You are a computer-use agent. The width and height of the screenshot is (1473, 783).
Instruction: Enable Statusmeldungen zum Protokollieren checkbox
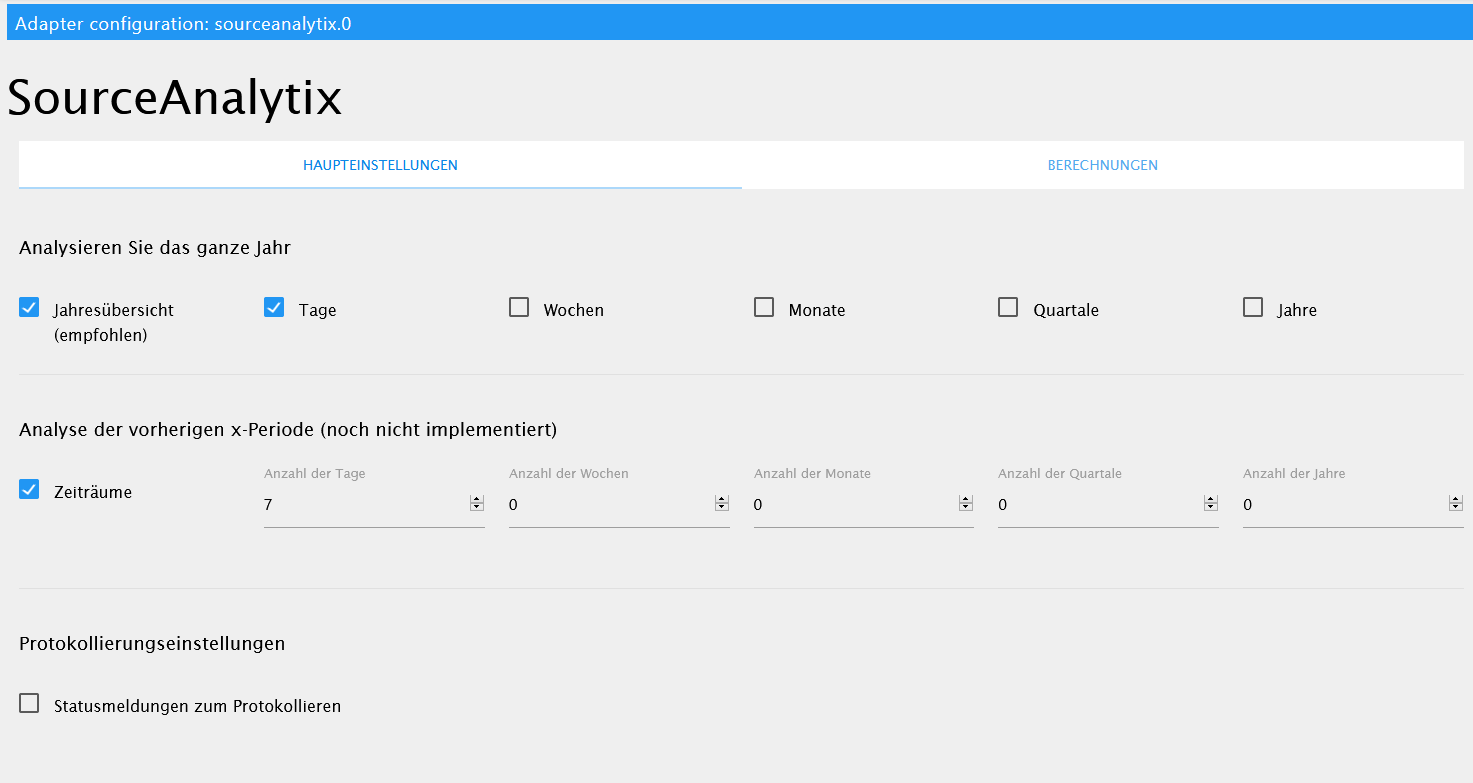click(29, 704)
